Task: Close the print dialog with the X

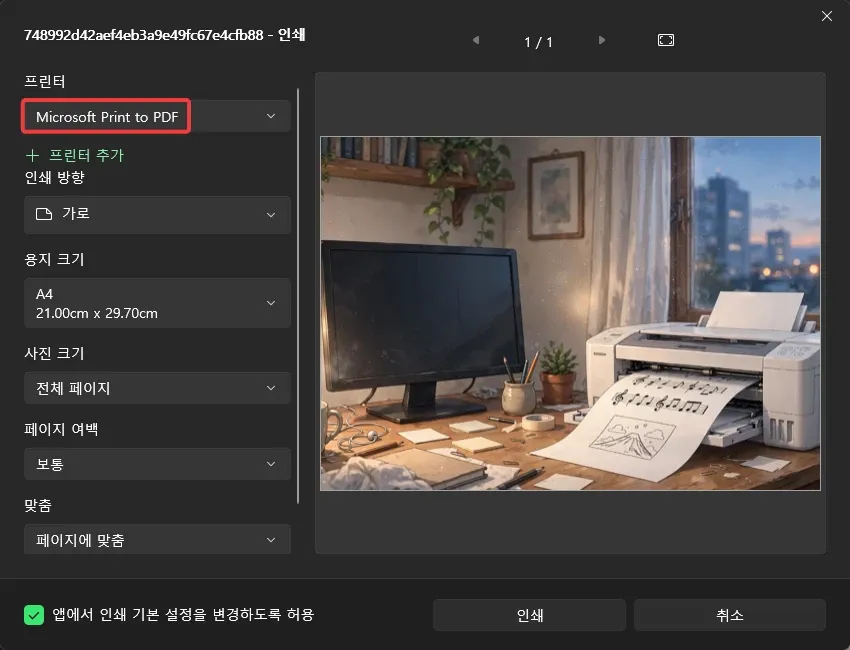Action: click(x=827, y=16)
